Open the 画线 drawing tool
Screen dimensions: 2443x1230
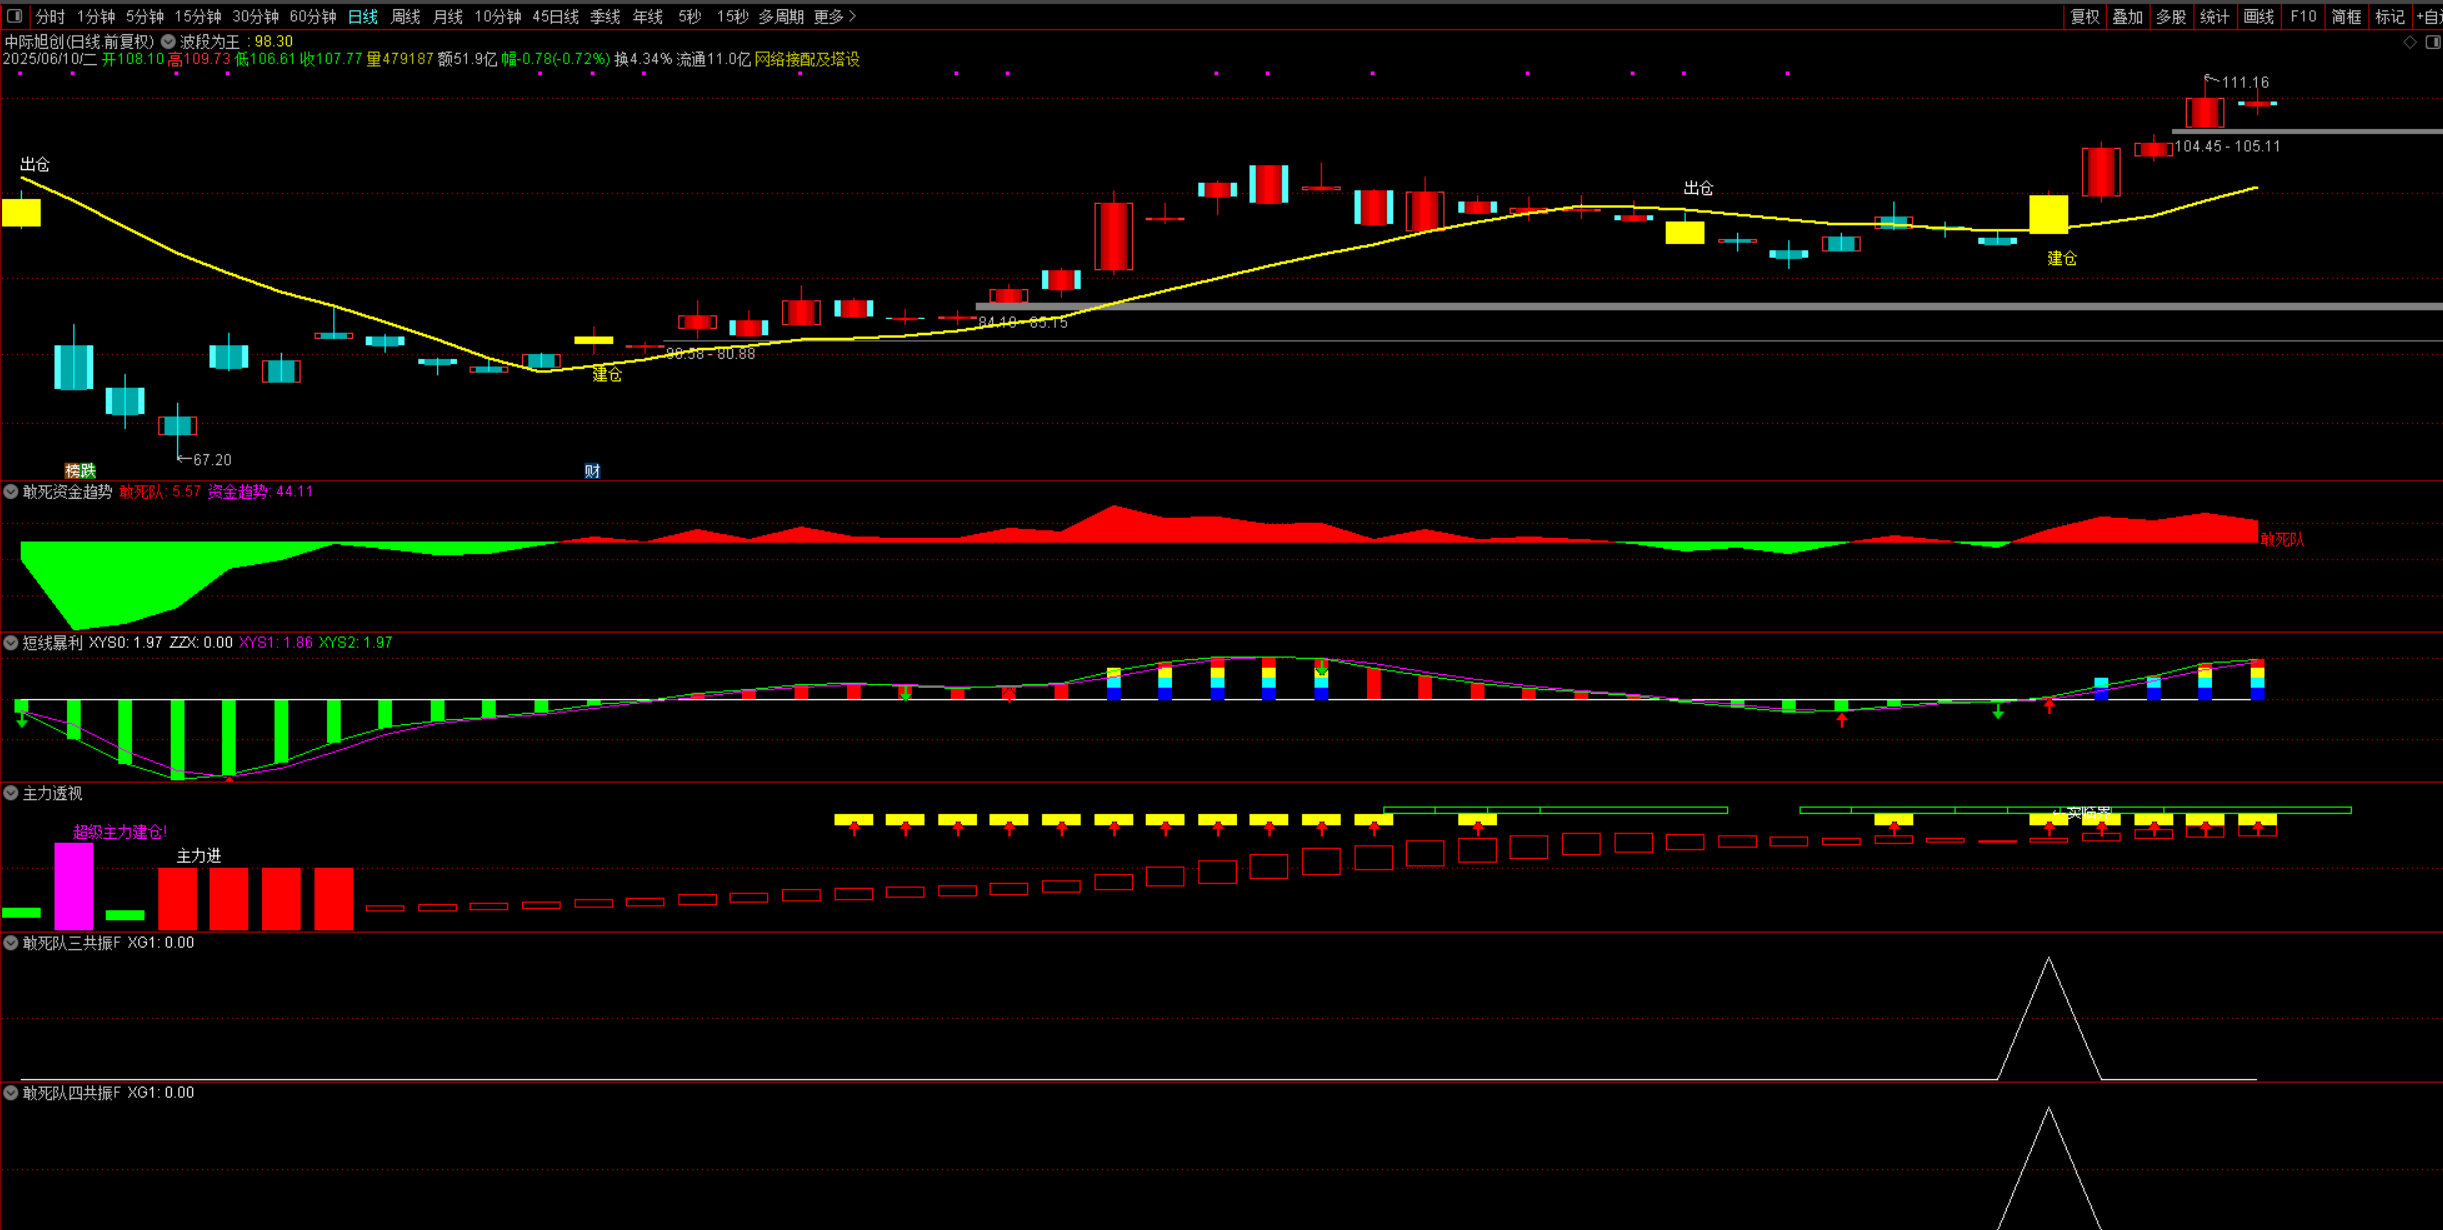[2258, 16]
